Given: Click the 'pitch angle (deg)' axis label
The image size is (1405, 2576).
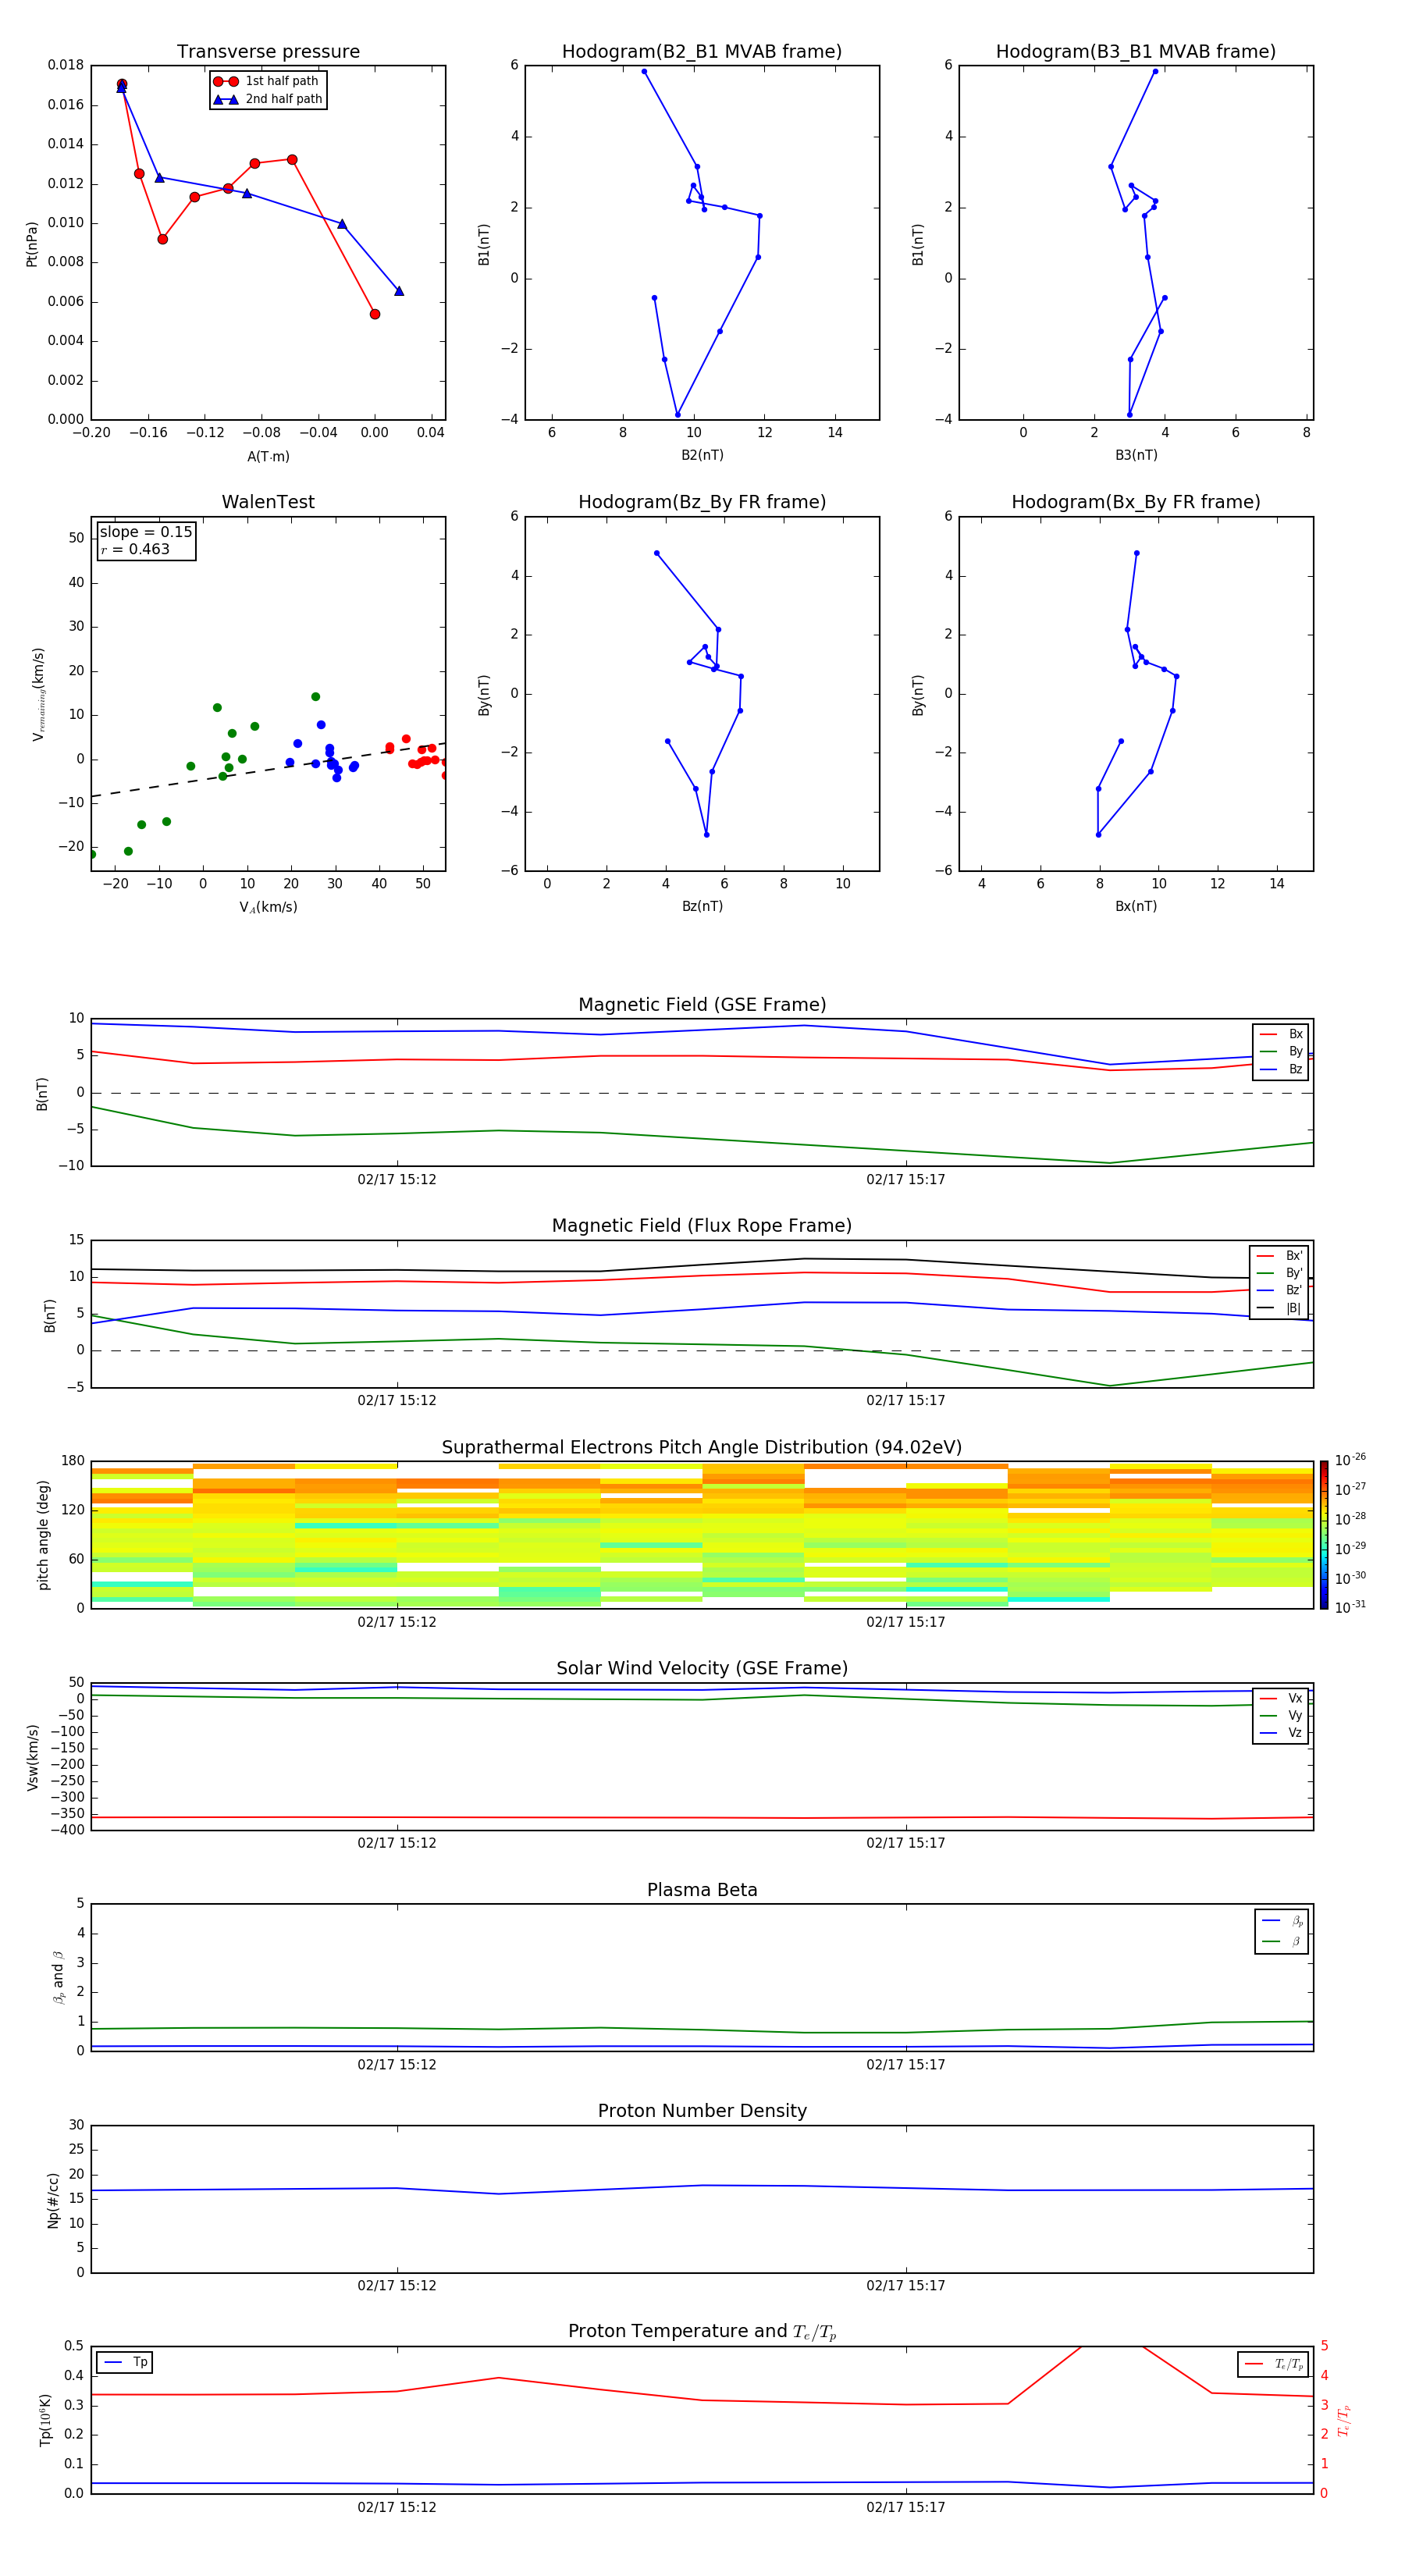Looking at the screenshot, I should click(44, 1534).
